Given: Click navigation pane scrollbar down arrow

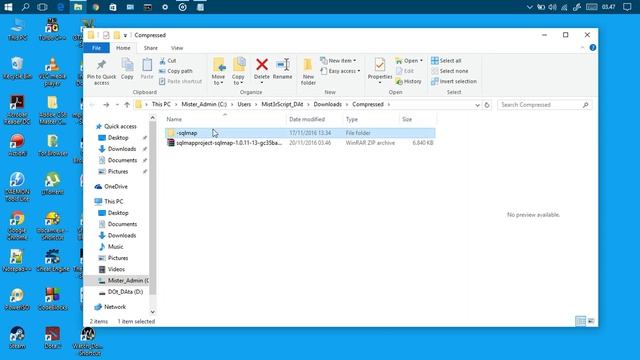Looking at the screenshot, I should pyautogui.click(x=153, y=312).
